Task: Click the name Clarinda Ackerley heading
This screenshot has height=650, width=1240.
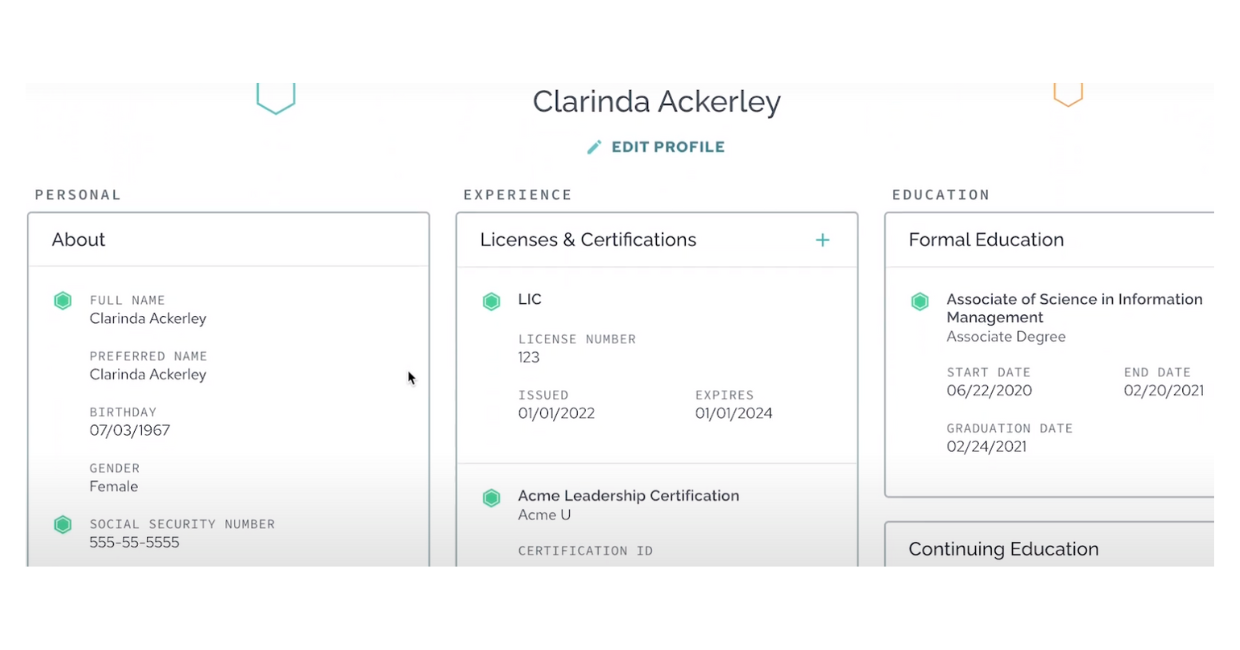Action: click(x=656, y=101)
